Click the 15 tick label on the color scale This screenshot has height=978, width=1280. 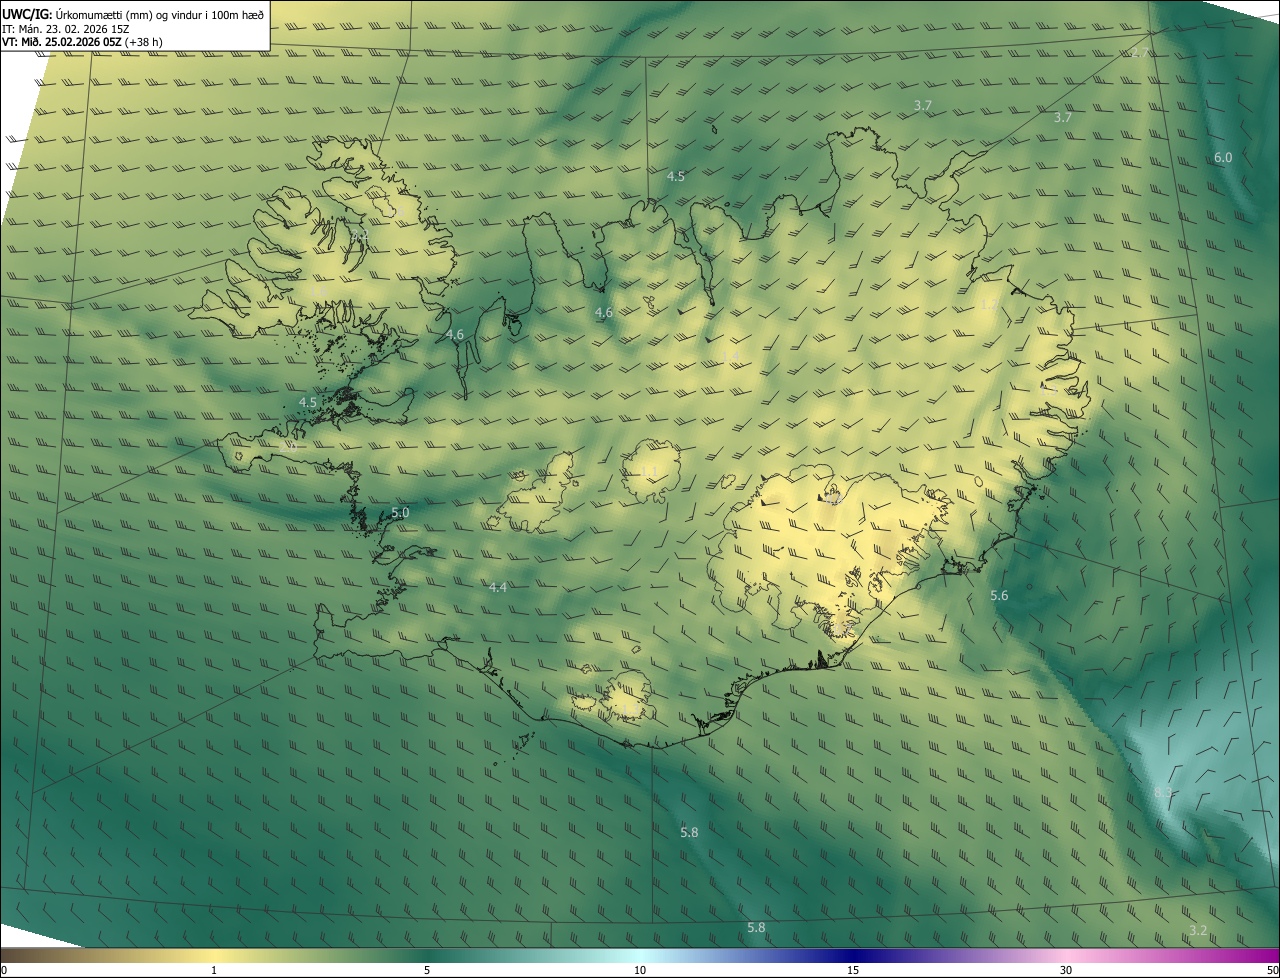pos(853,970)
